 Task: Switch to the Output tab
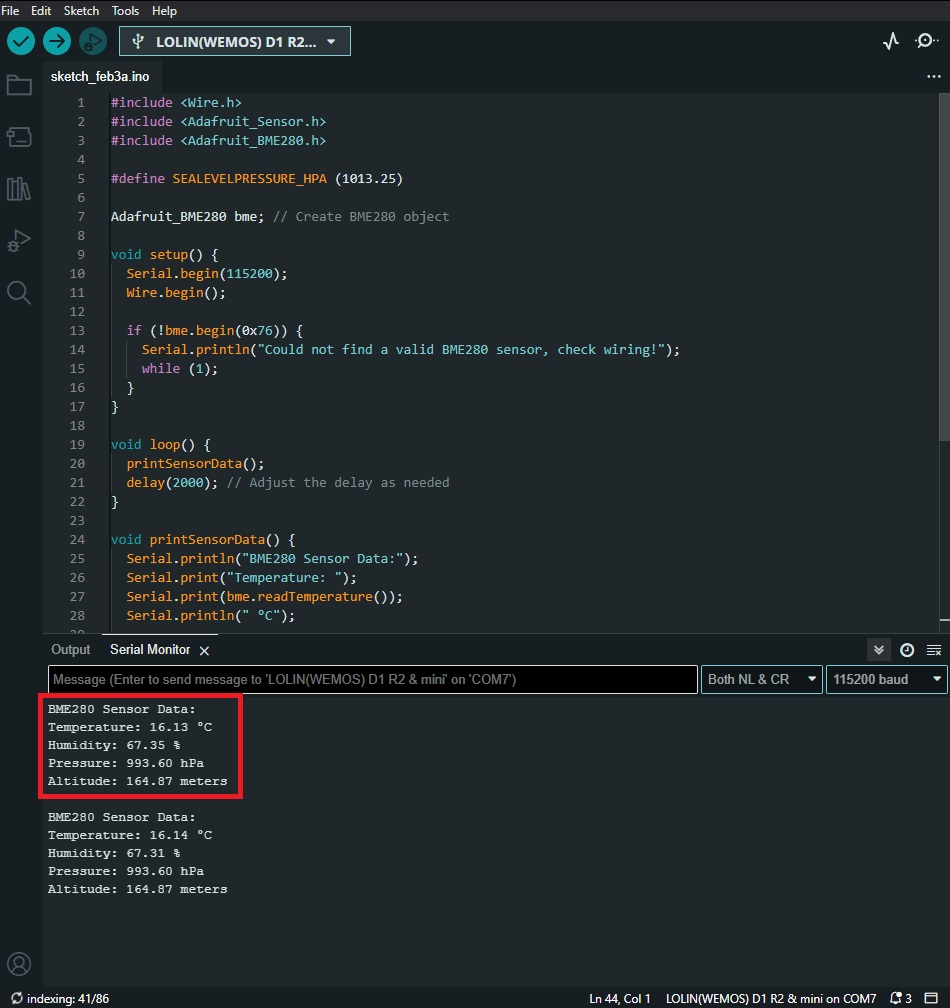pos(71,650)
